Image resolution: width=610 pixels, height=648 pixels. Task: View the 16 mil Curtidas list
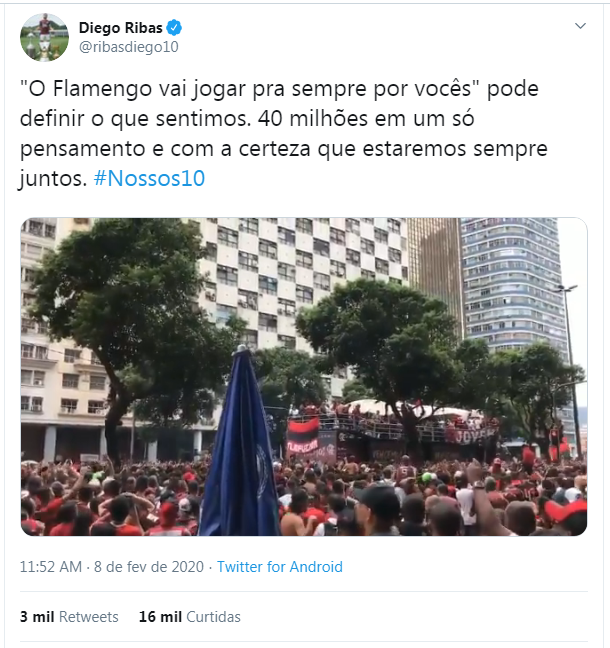pos(190,617)
